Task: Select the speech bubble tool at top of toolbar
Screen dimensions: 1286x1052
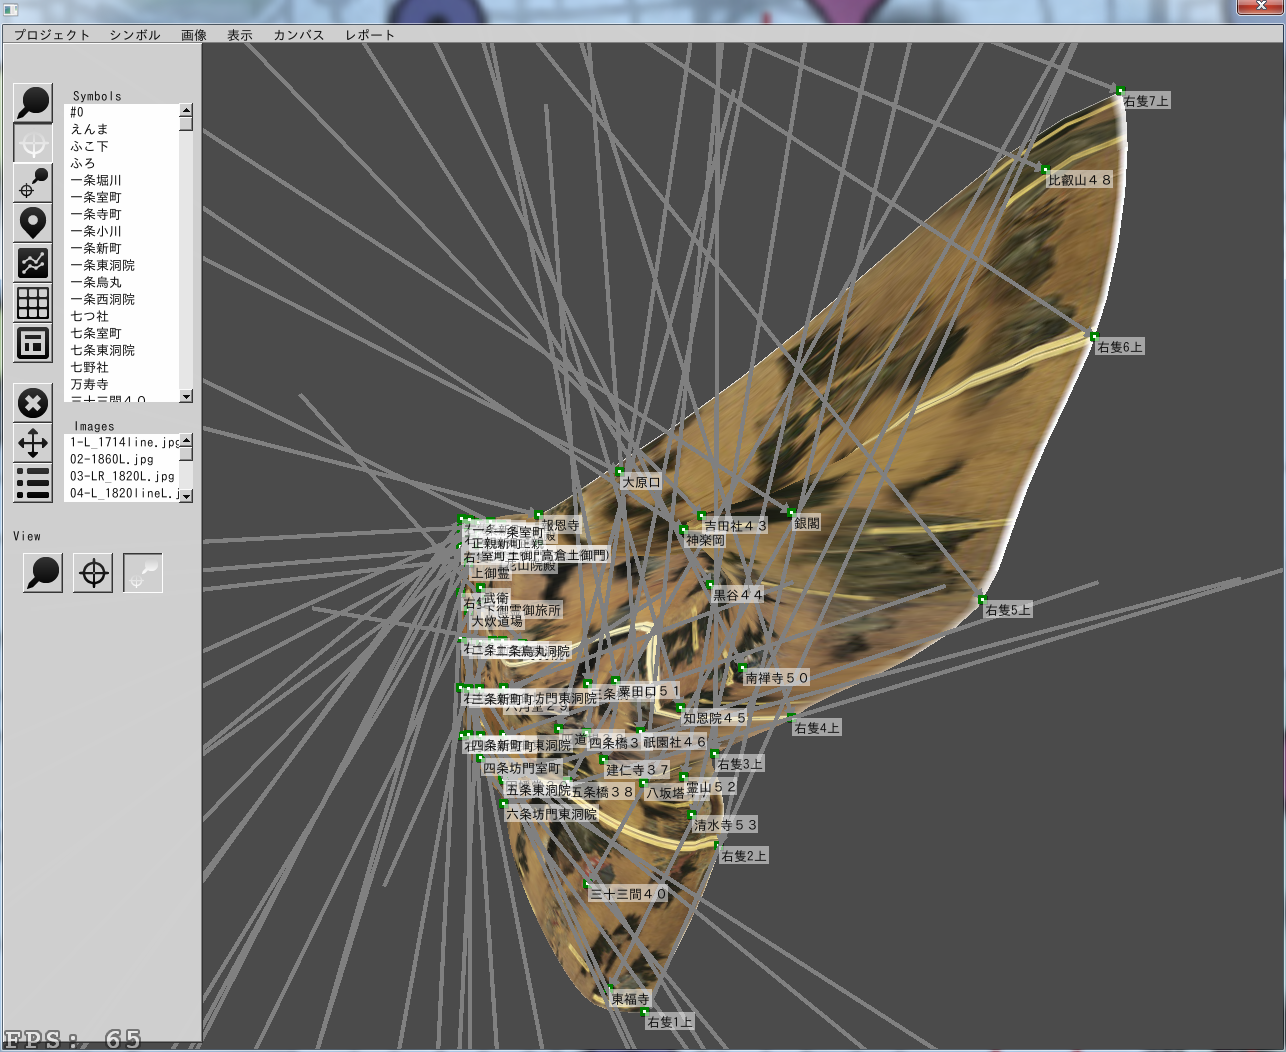Action: point(33,103)
